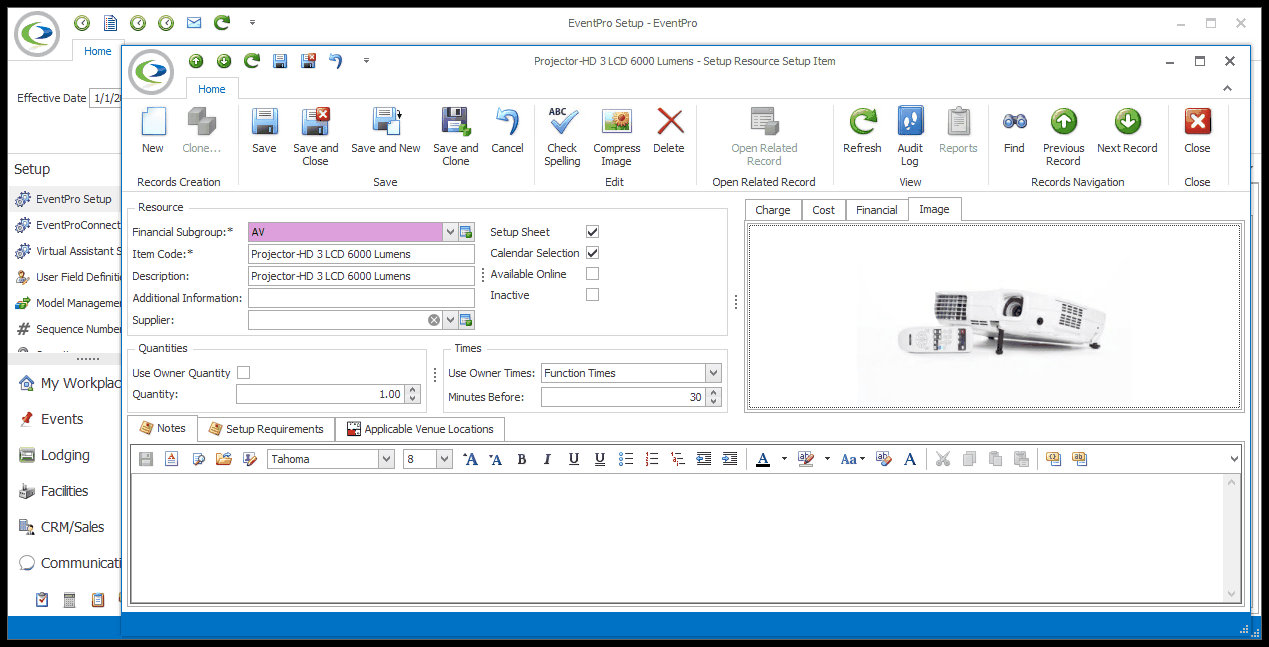Tick the Inactive checkbox
Screen dimensions: 1269x647
[592, 295]
